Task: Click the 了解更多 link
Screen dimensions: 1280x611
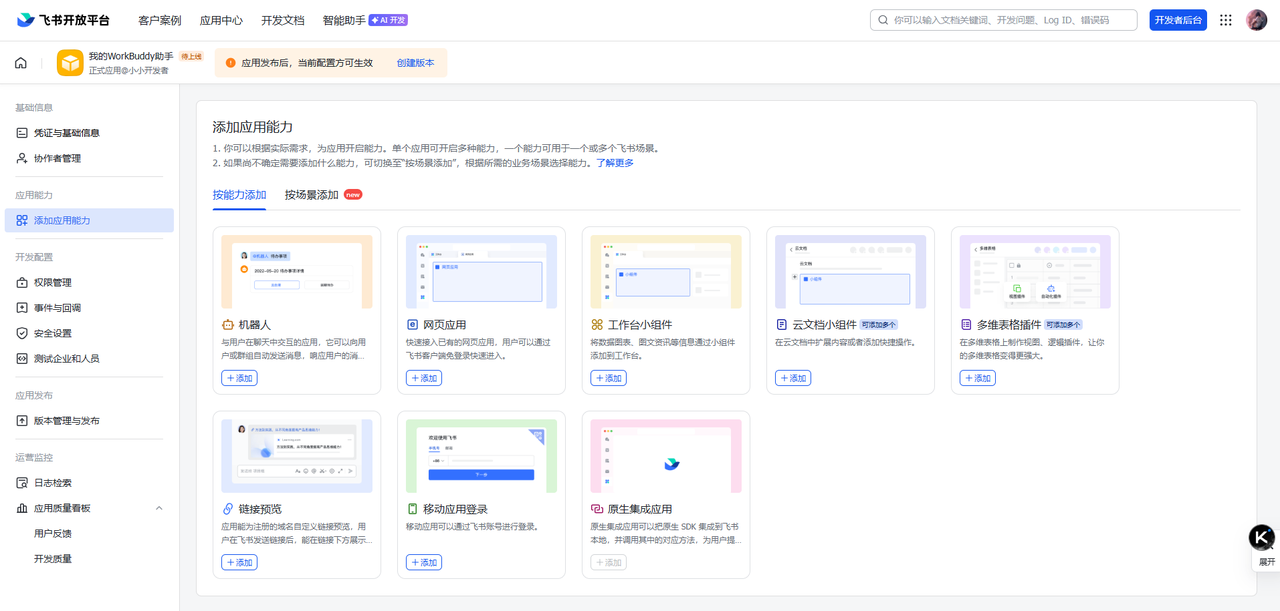Action: [x=615, y=163]
